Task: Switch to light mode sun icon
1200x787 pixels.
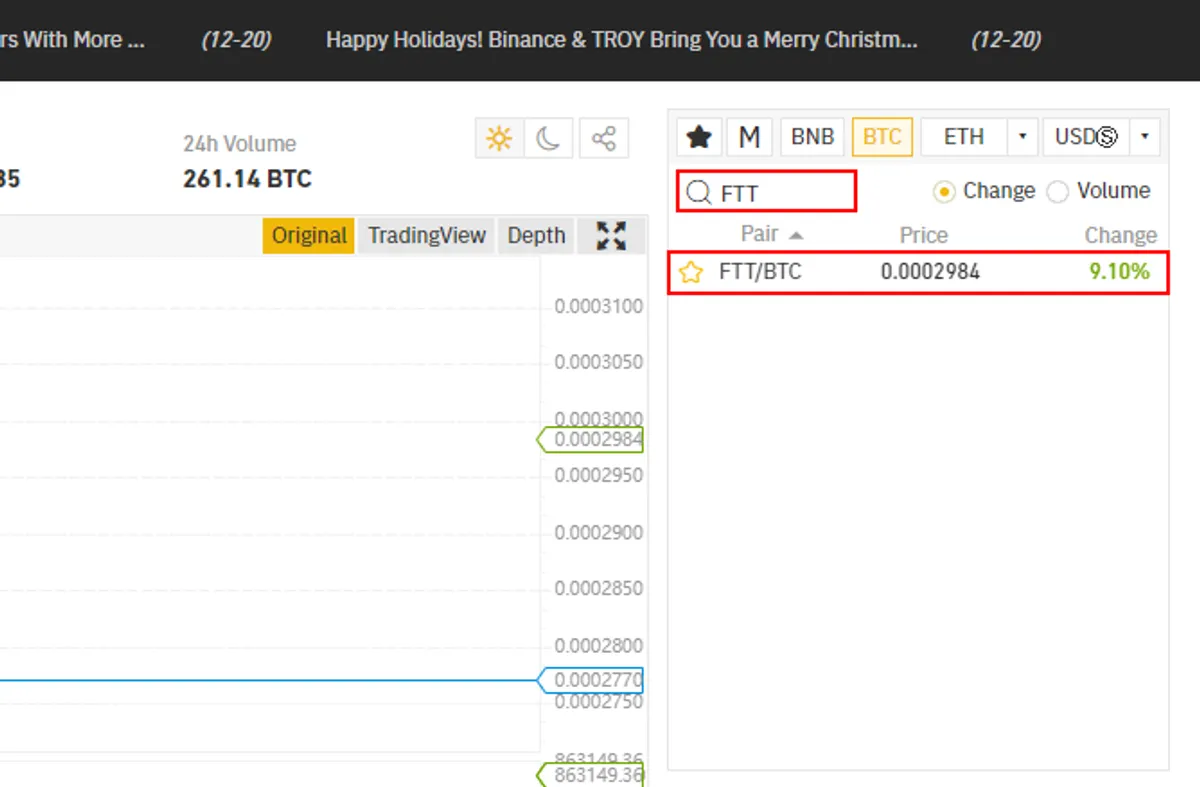Action: pyautogui.click(x=499, y=138)
